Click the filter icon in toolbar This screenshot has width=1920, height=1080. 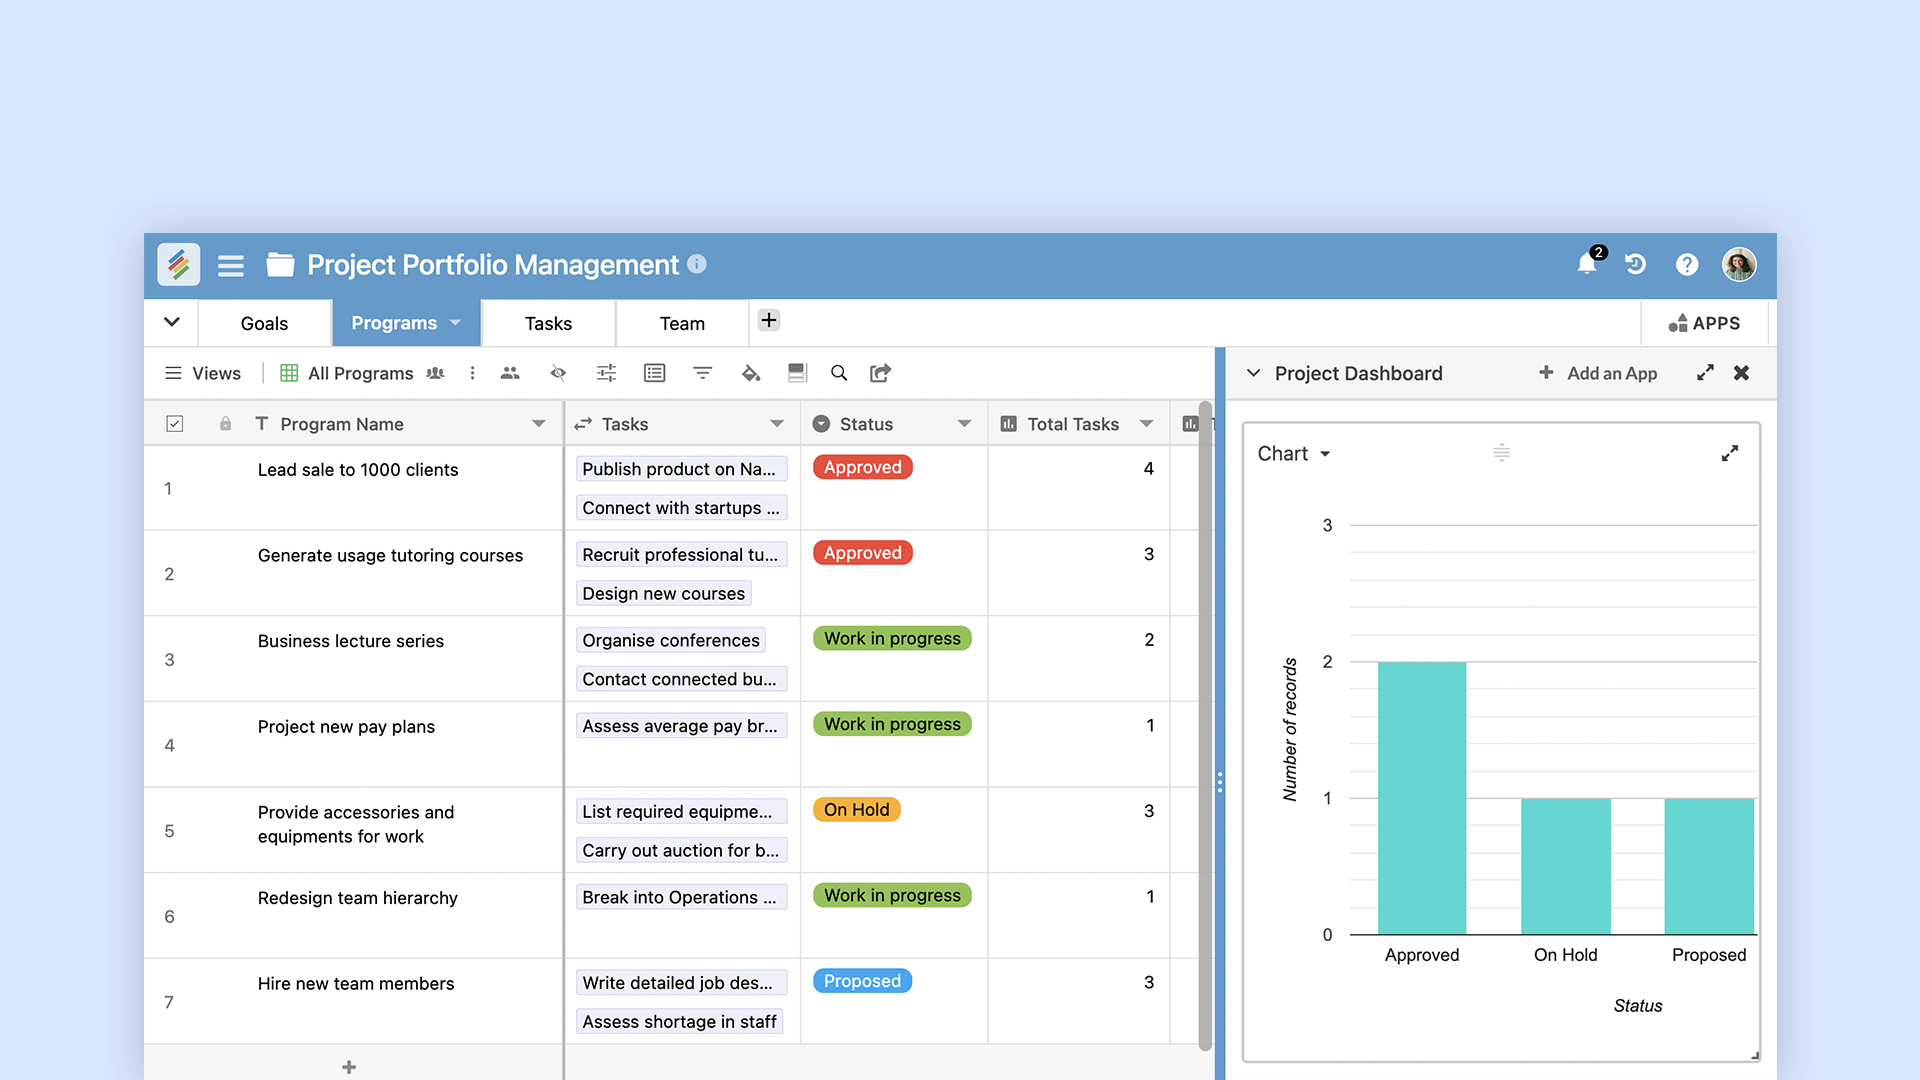point(702,373)
